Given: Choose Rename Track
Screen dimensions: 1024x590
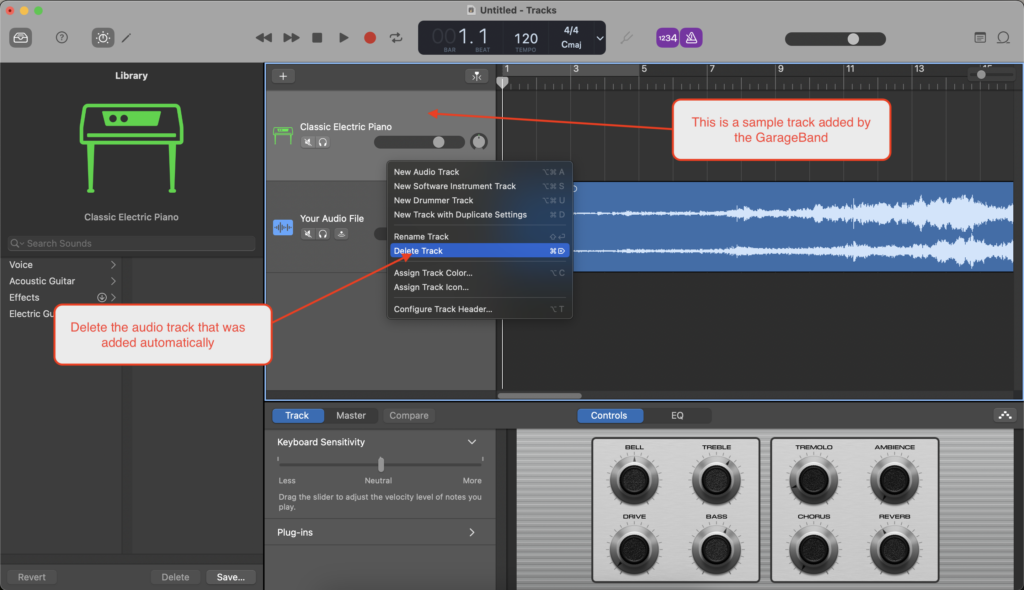Looking at the screenshot, I should click(x=479, y=237).
